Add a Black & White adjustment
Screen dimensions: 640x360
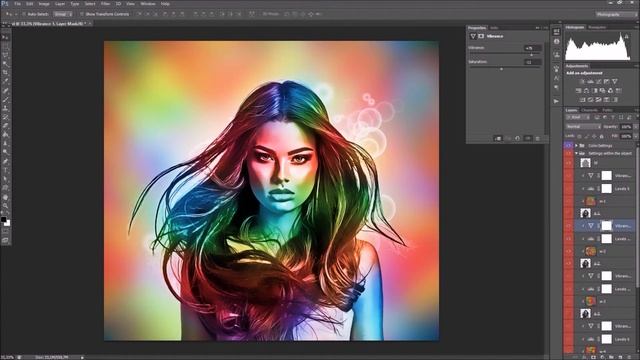click(x=595, y=91)
